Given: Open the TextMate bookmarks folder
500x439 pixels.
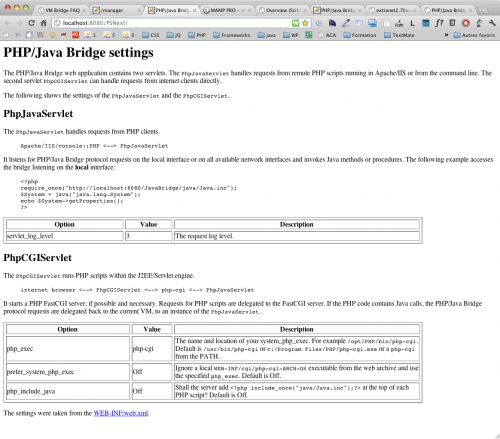Looking at the screenshot, I should tap(399, 35).
